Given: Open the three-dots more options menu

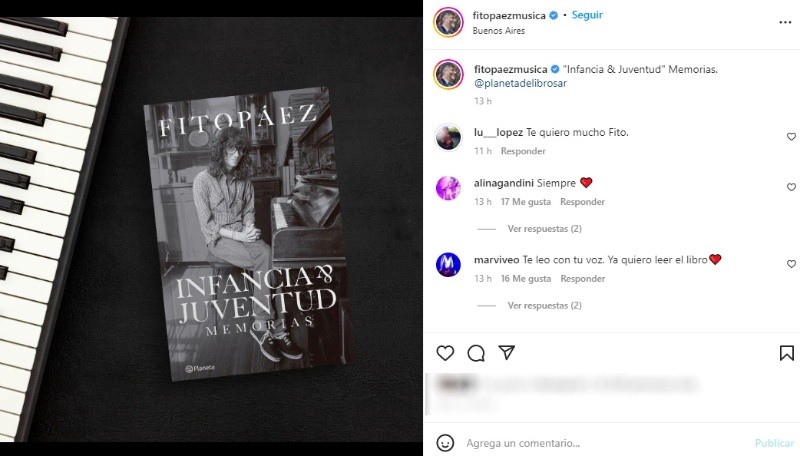Looking at the screenshot, I should [x=785, y=22].
